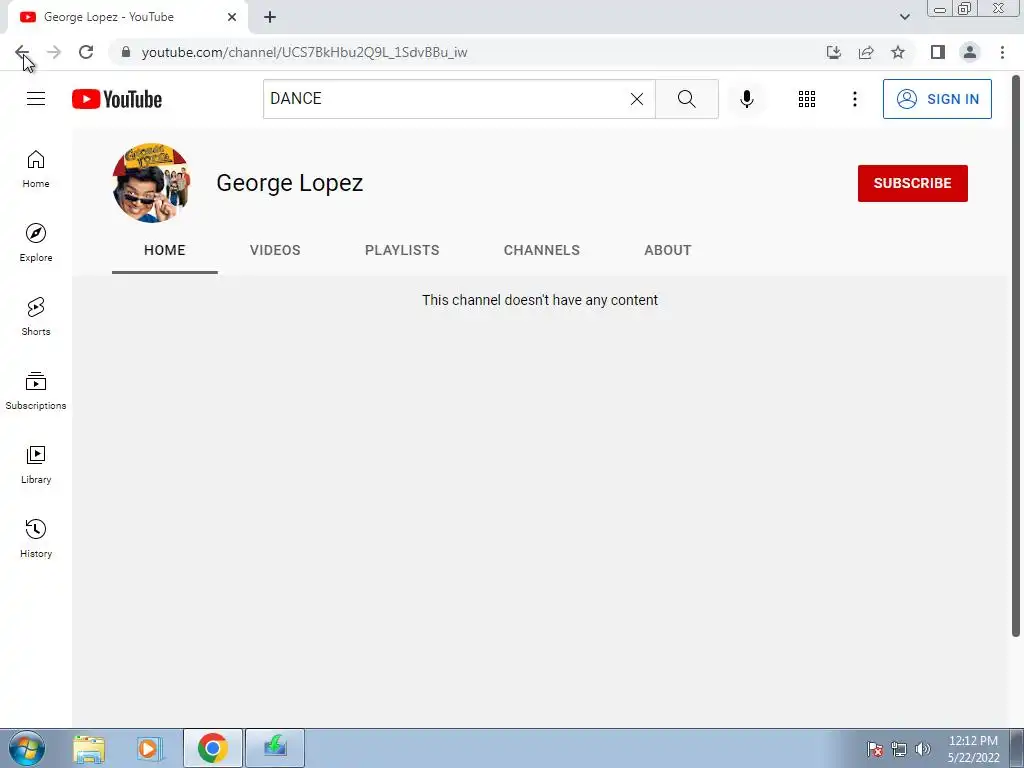Screen dimensions: 1024x768
Task: Click the taskbar clock showing 12:12 PM
Action: click(973, 749)
